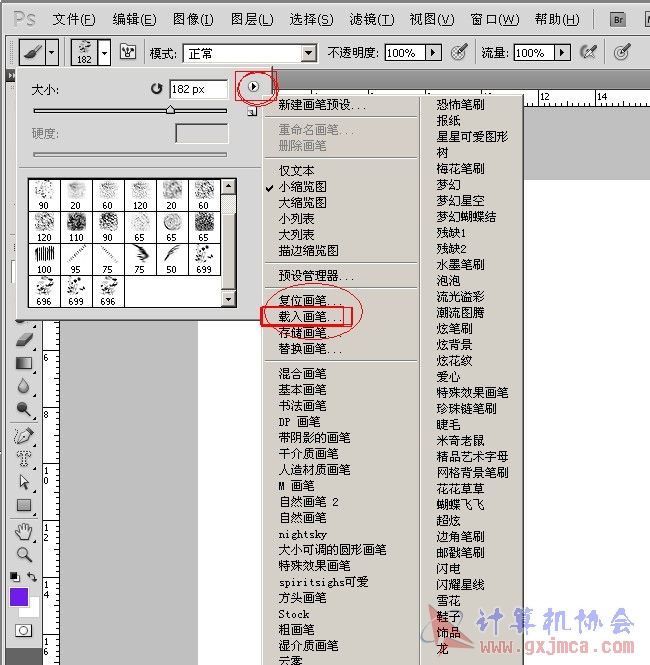
Task: Click the opacity 100% input field
Action: coord(405,53)
